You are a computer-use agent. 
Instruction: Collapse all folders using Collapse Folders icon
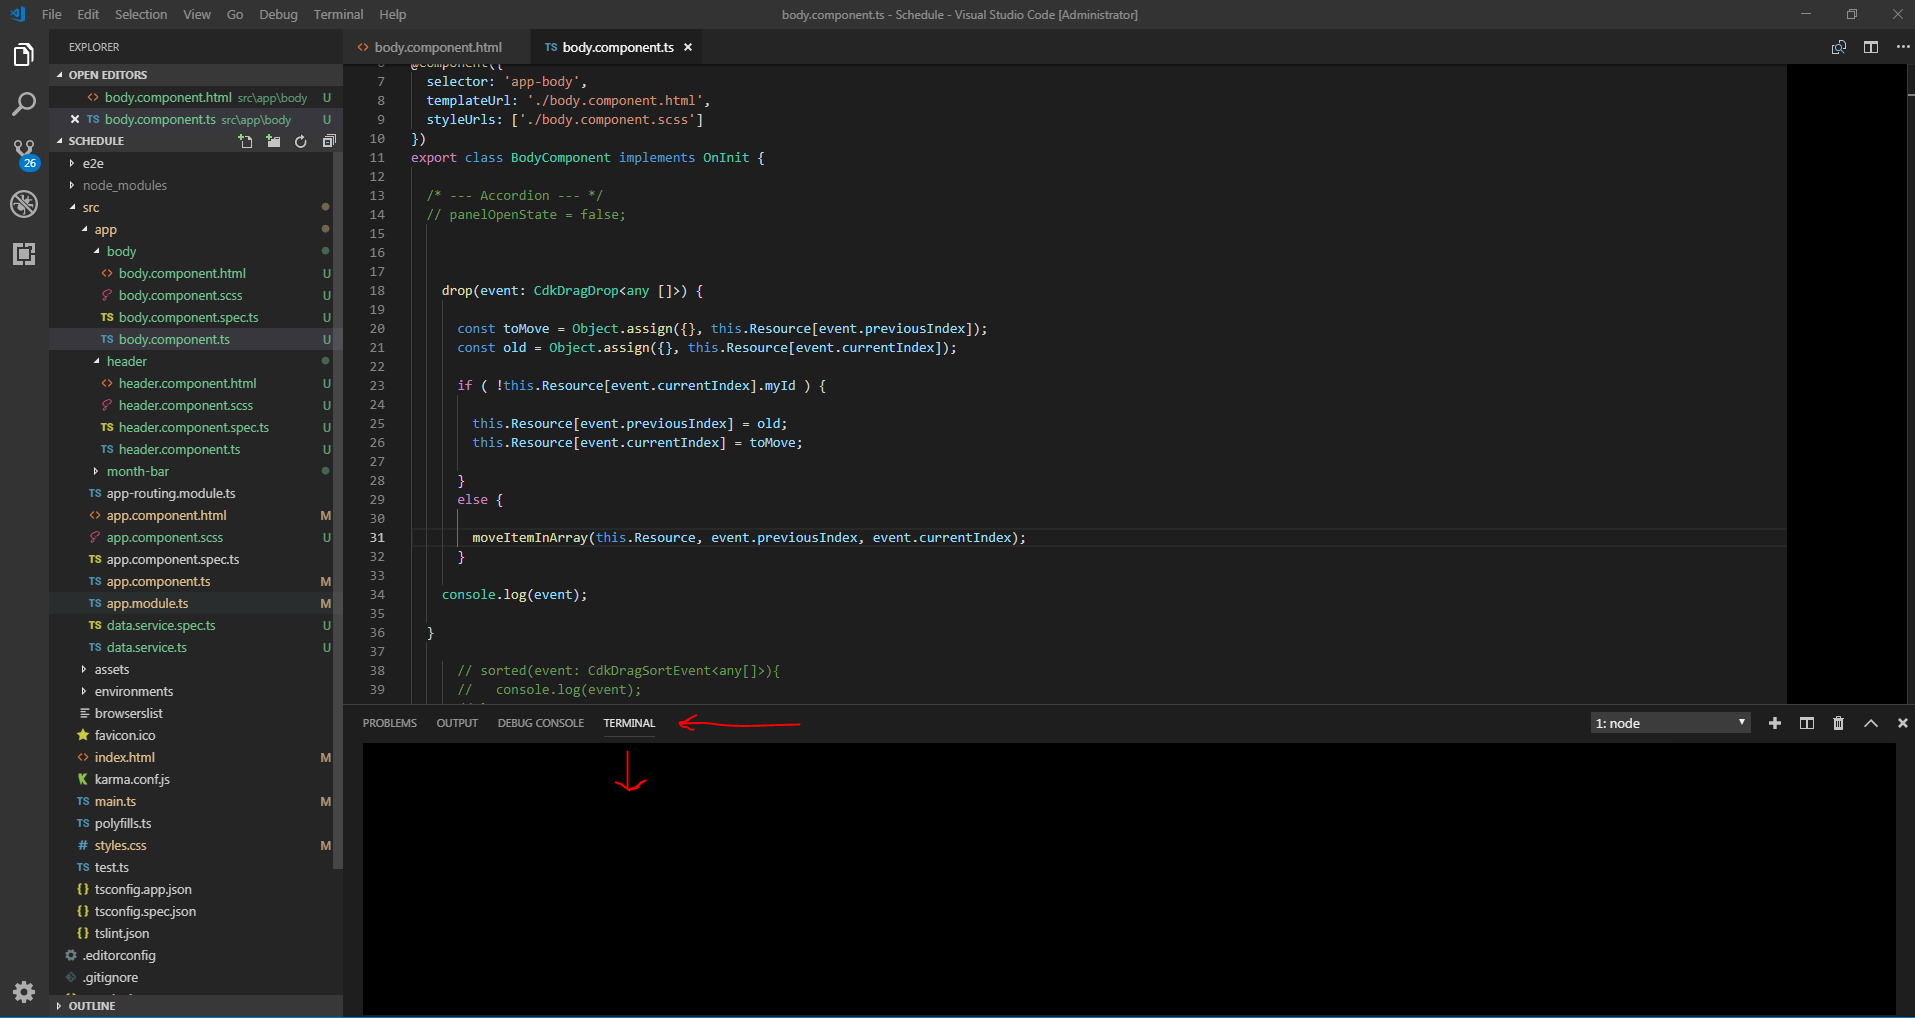click(x=329, y=141)
